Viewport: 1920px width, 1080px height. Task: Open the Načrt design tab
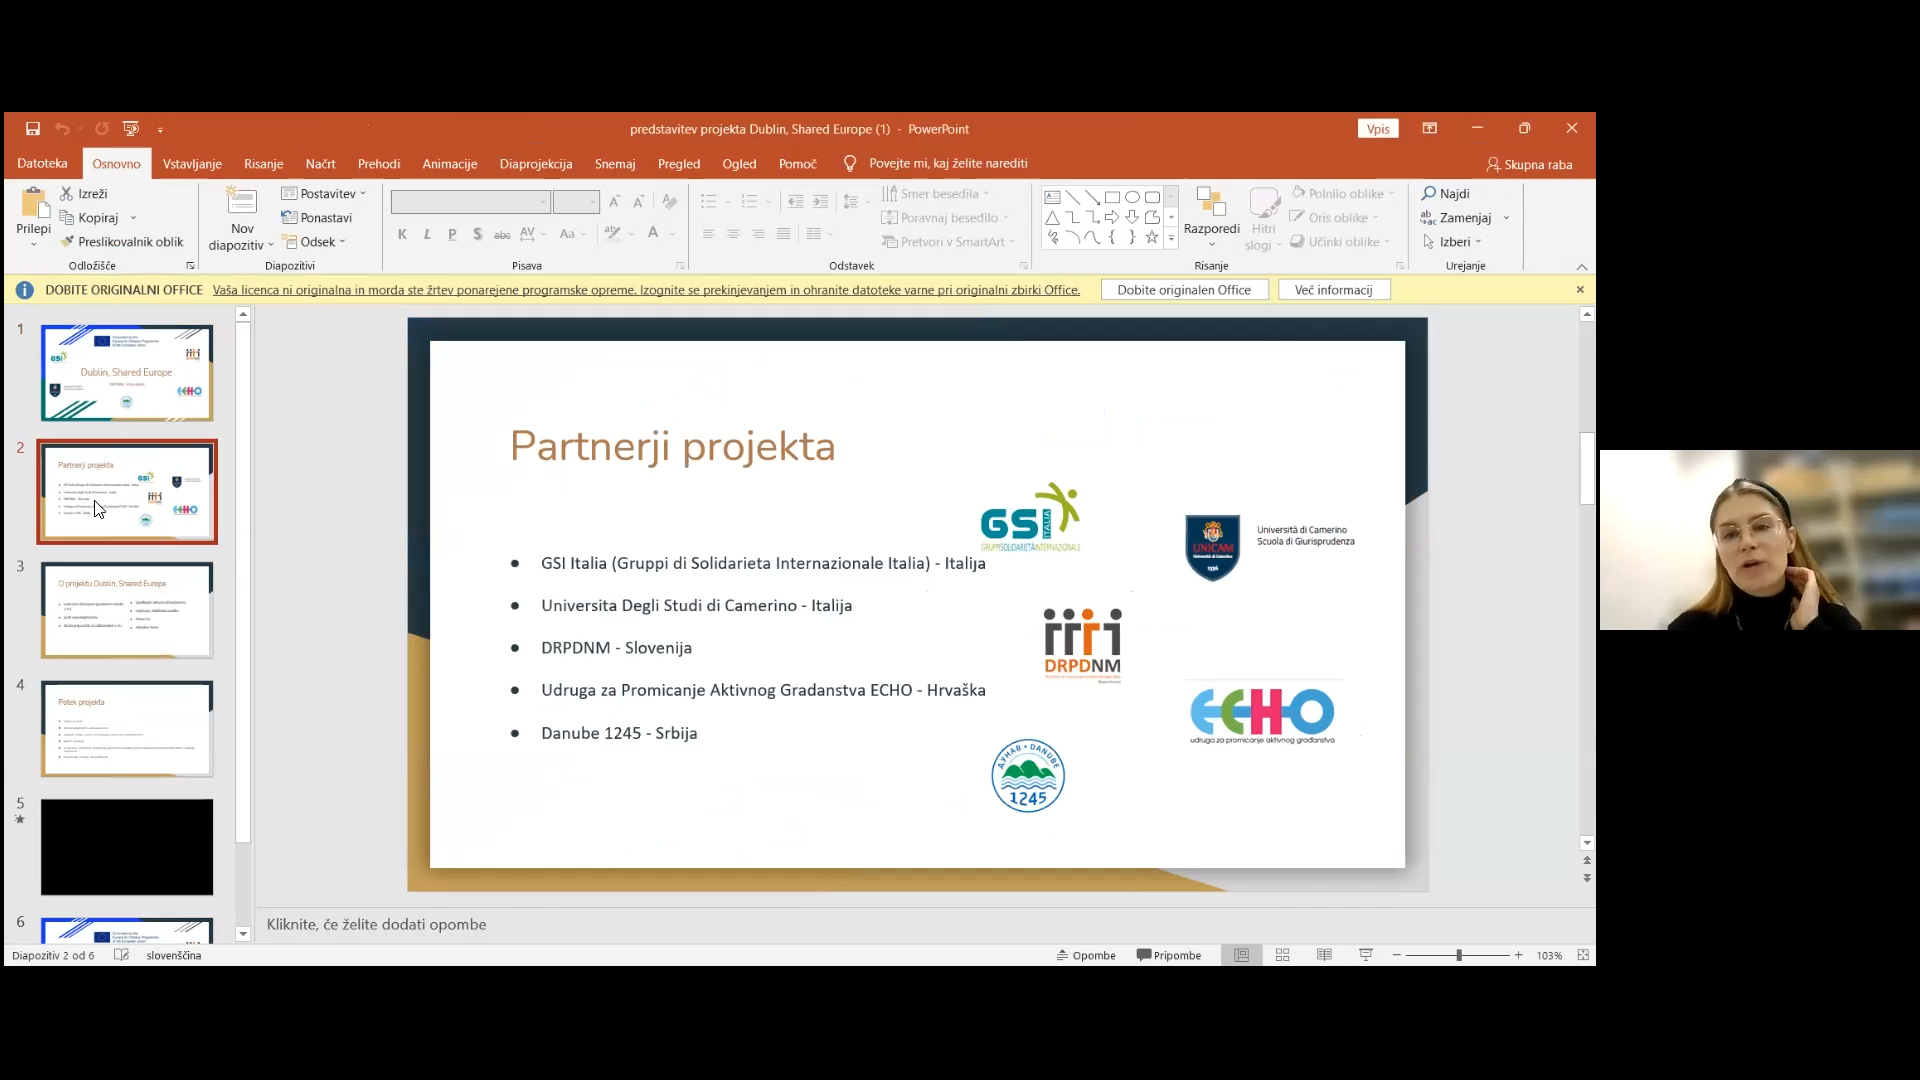pos(320,164)
